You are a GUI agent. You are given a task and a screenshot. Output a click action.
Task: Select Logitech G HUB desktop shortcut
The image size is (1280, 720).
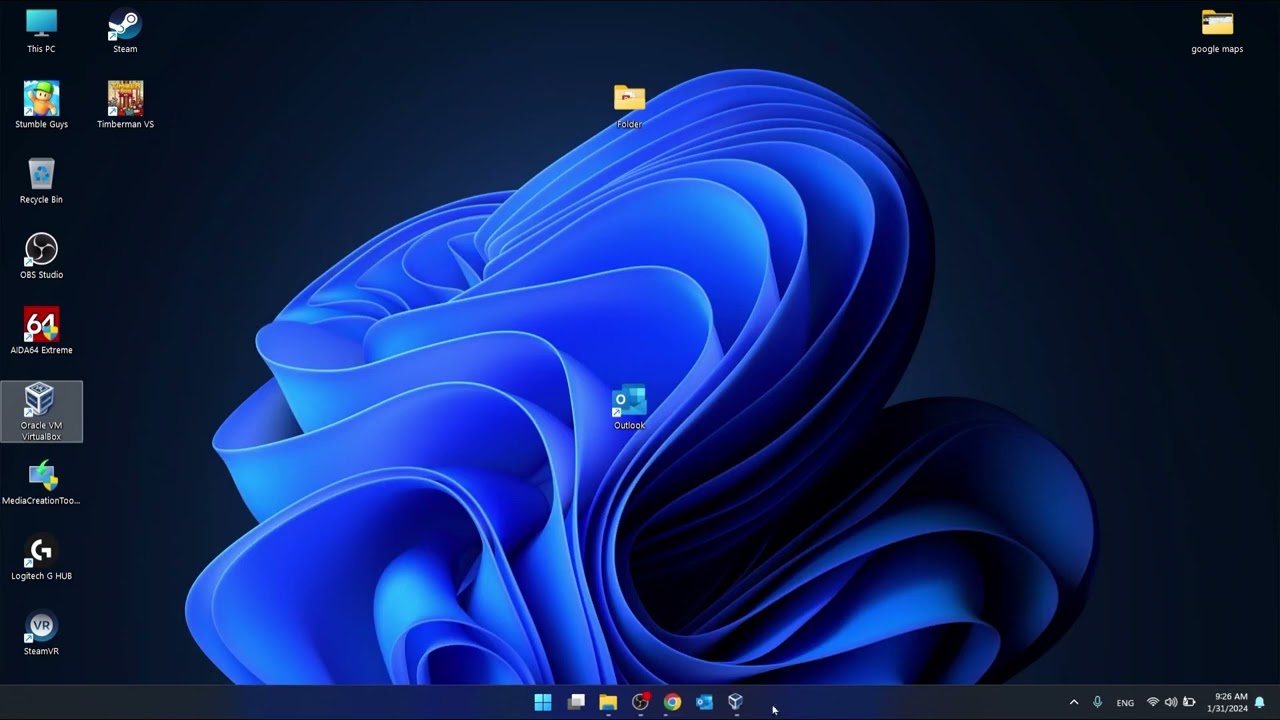41,557
